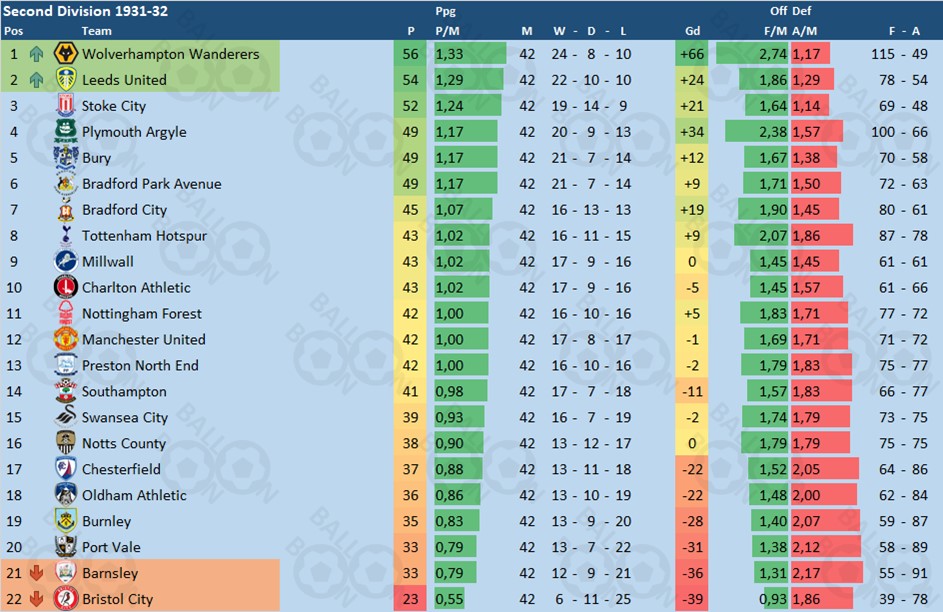
Task: Click Wolverhampton's green 2,74 offense bar
Action: (752, 54)
